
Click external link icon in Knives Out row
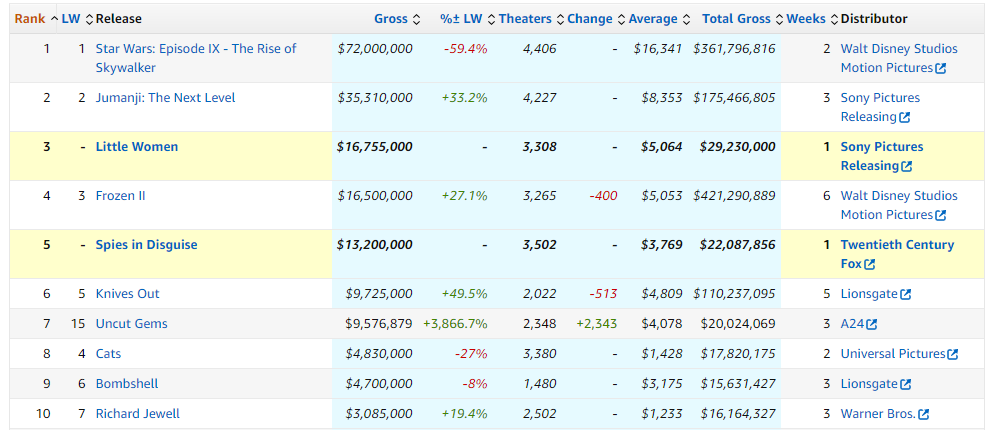[x=905, y=294]
